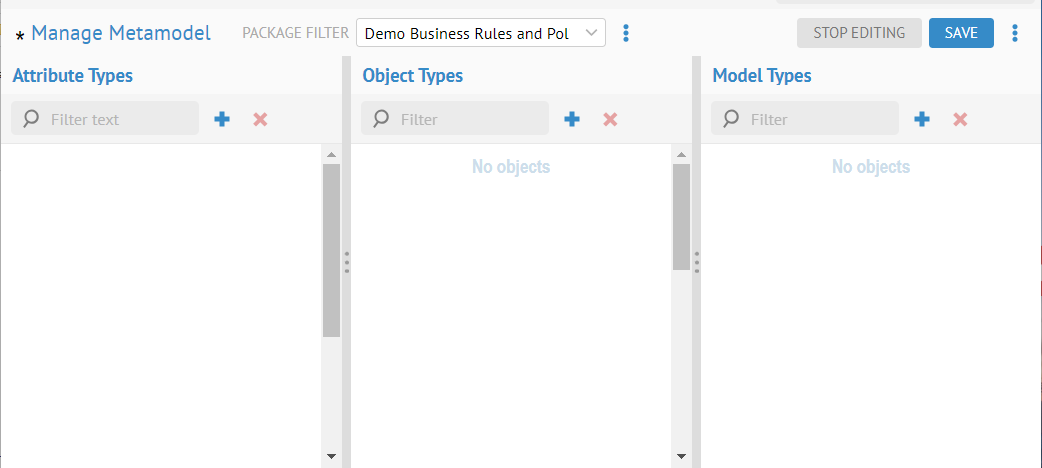Screen dimensions: 1042x468
Task: Expand the Package Filter dropdown
Action: [480, 33]
